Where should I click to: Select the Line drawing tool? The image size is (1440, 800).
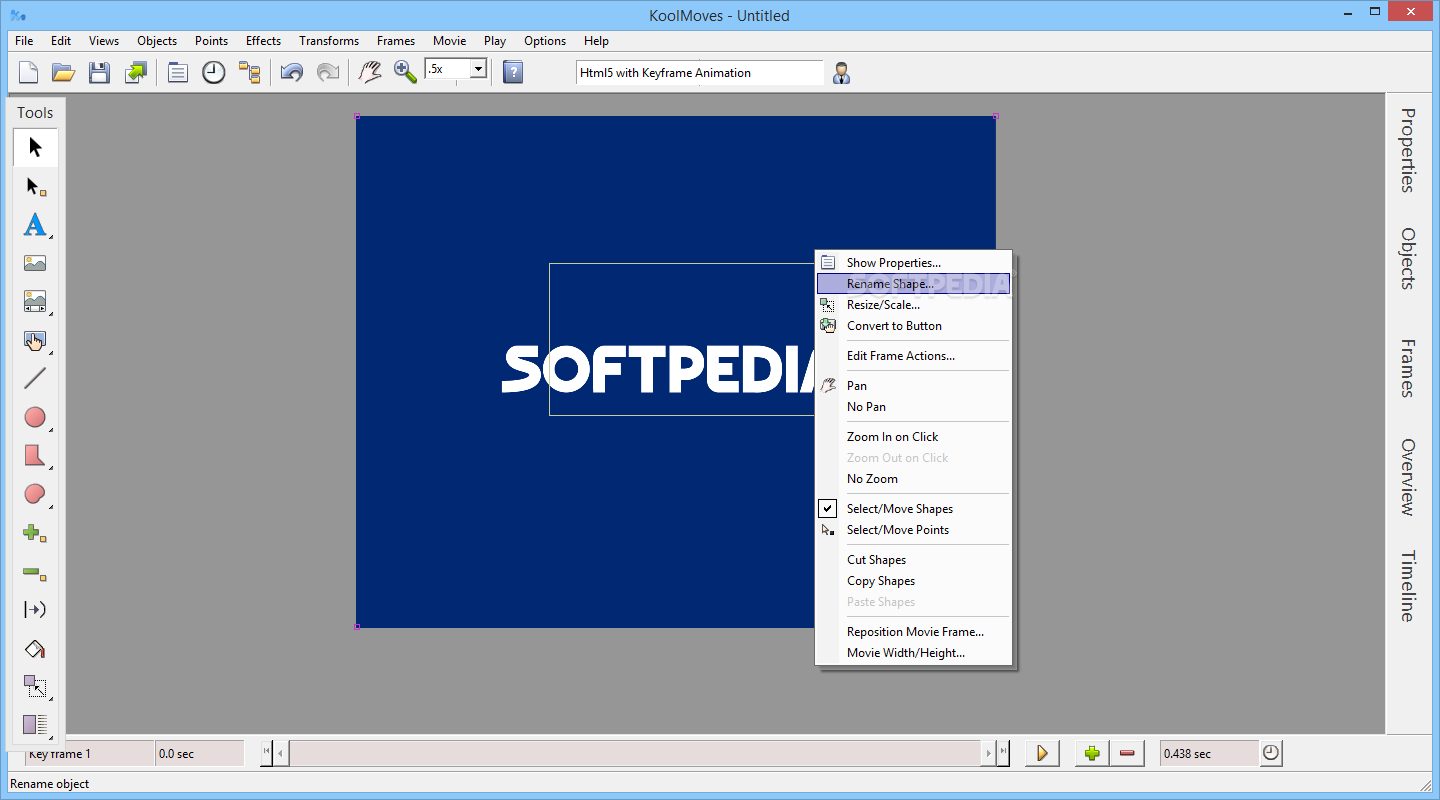35,378
